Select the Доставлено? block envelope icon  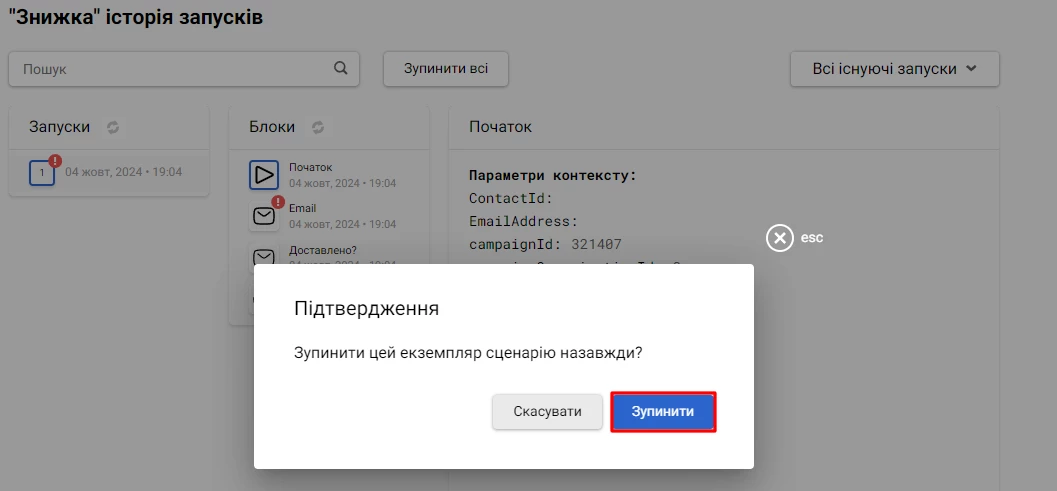(264, 257)
